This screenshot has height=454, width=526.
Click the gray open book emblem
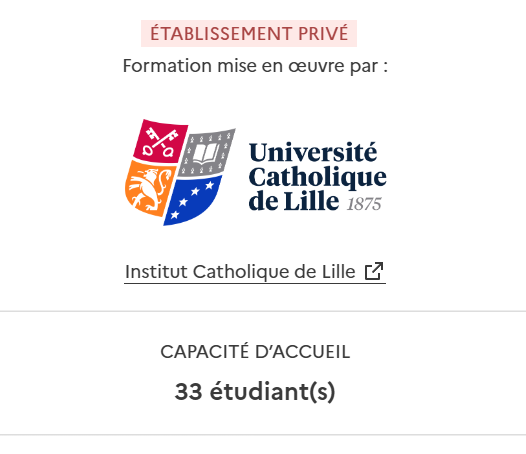point(206,153)
